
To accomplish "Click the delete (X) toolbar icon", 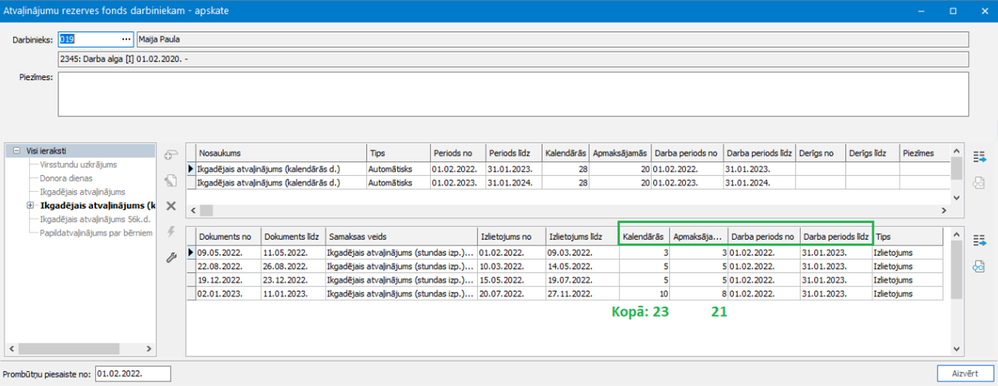I will click(171, 206).
